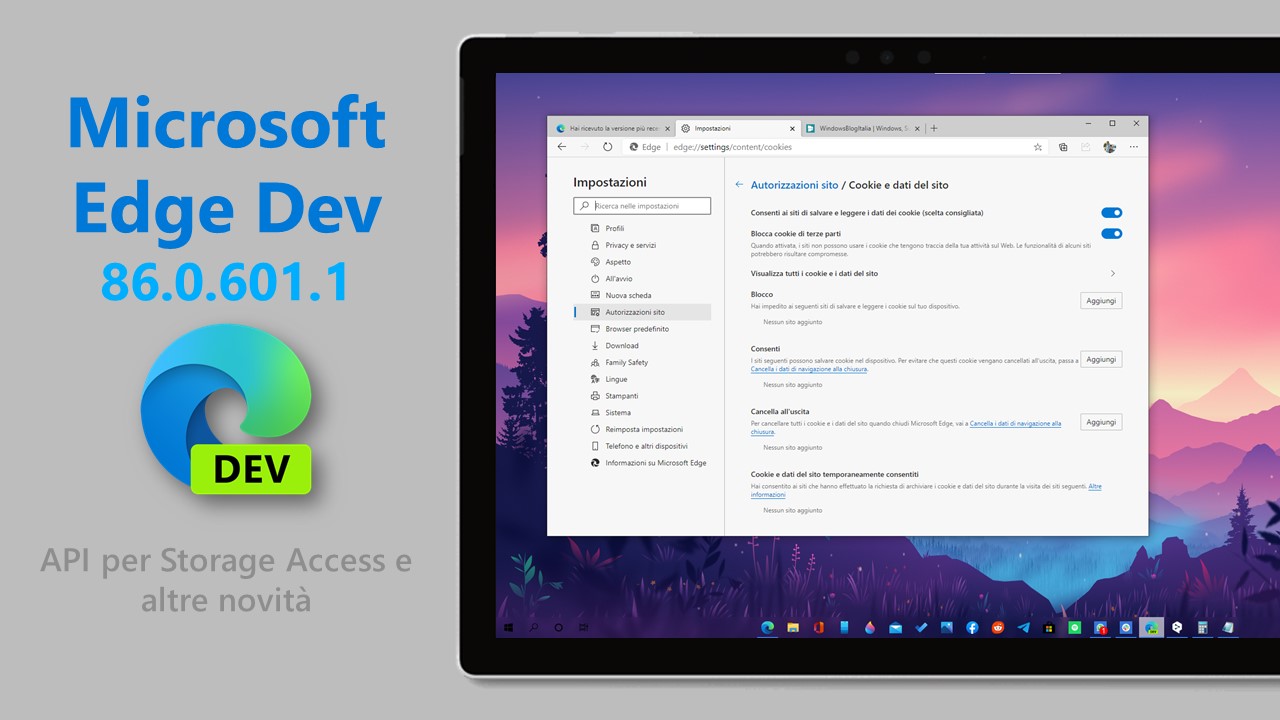Disable the 'Blocca cookie di terze parti' toggle
The image size is (1280, 720).
tap(1112, 233)
